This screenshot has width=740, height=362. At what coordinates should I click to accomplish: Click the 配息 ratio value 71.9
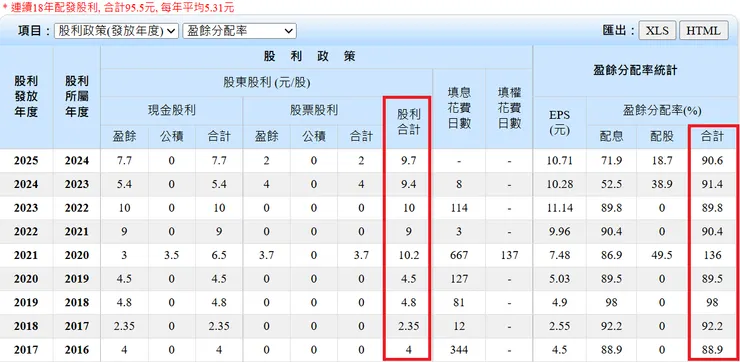612,161
